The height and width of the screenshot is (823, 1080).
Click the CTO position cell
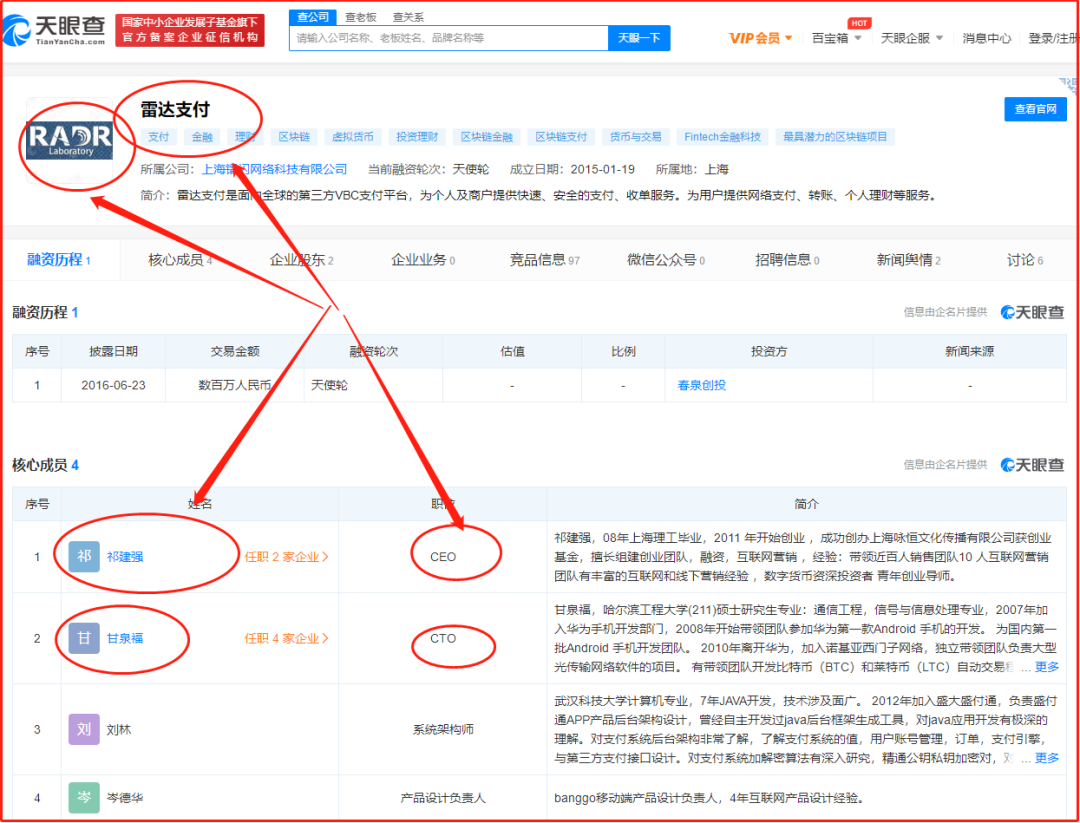pos(443,638)
